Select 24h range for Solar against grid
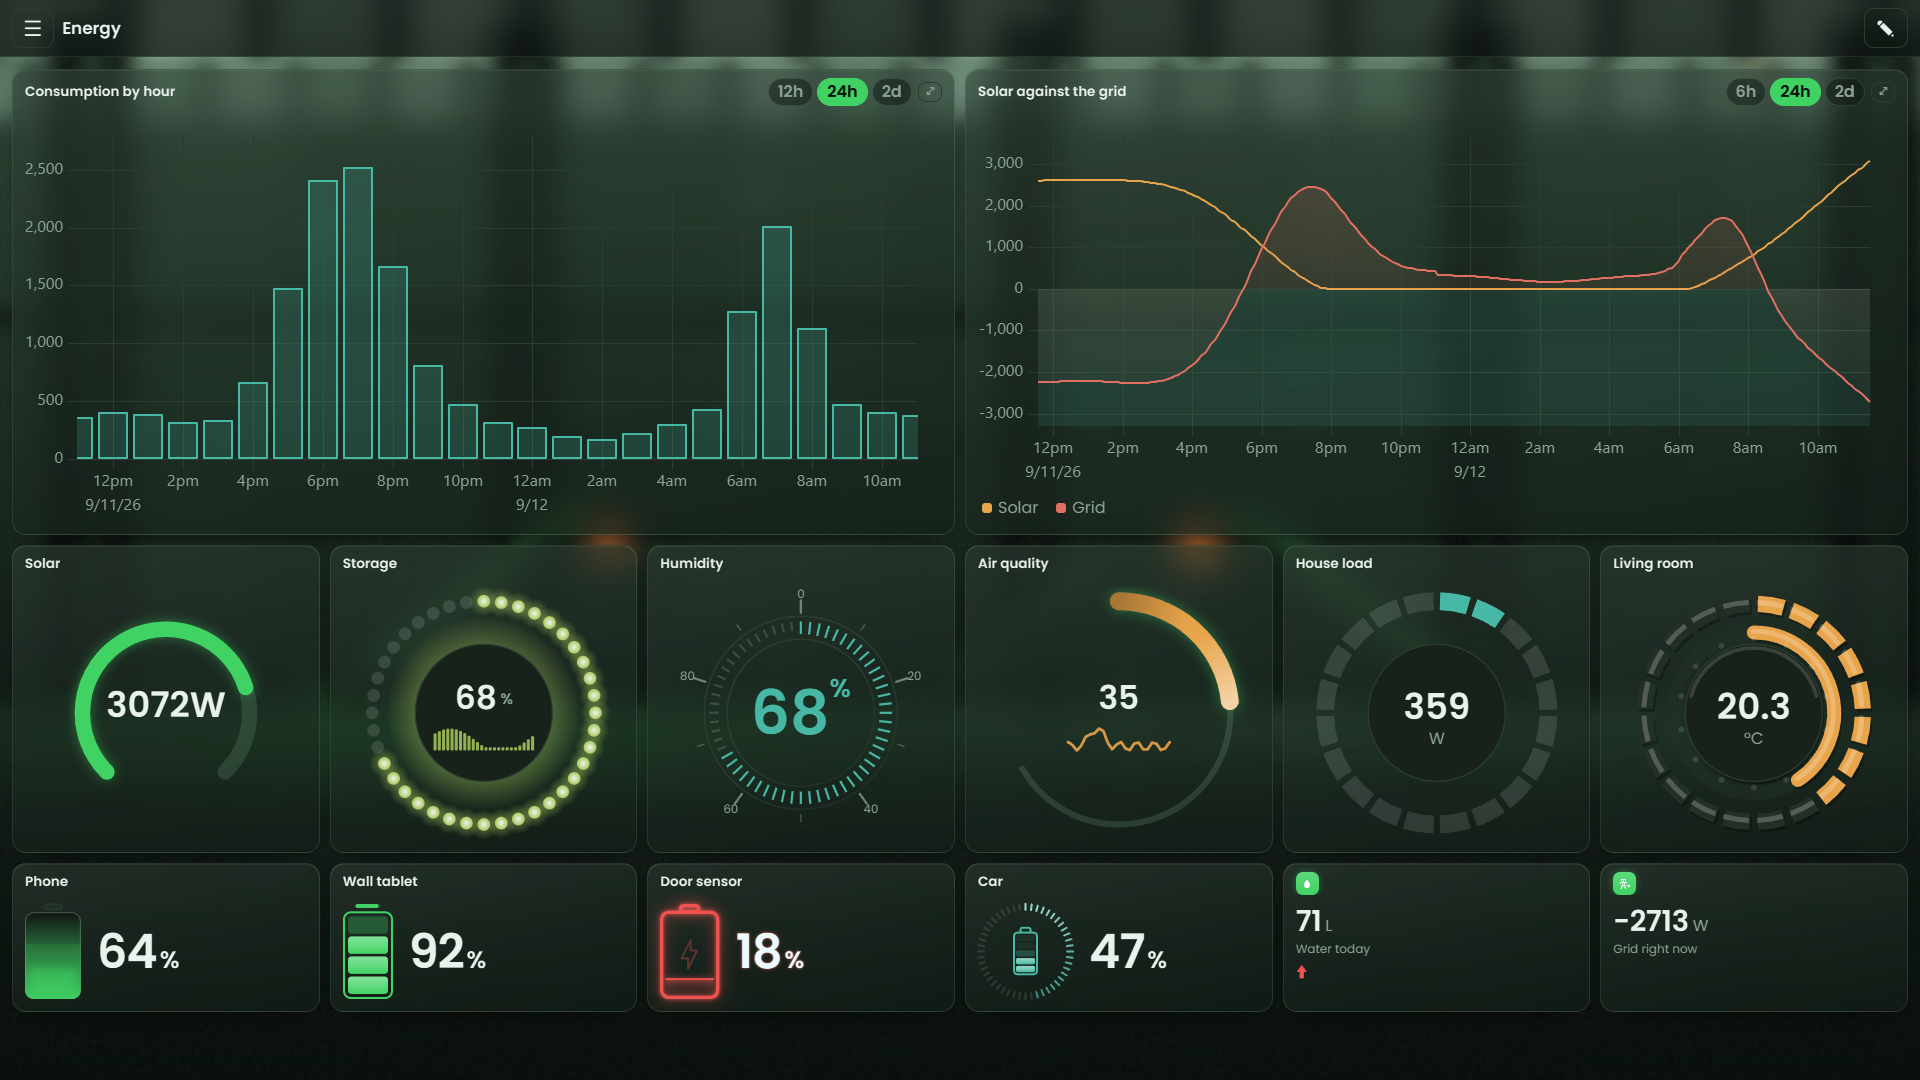The height and width of the screenshot is (1080, 1920). pos(1795,91)
